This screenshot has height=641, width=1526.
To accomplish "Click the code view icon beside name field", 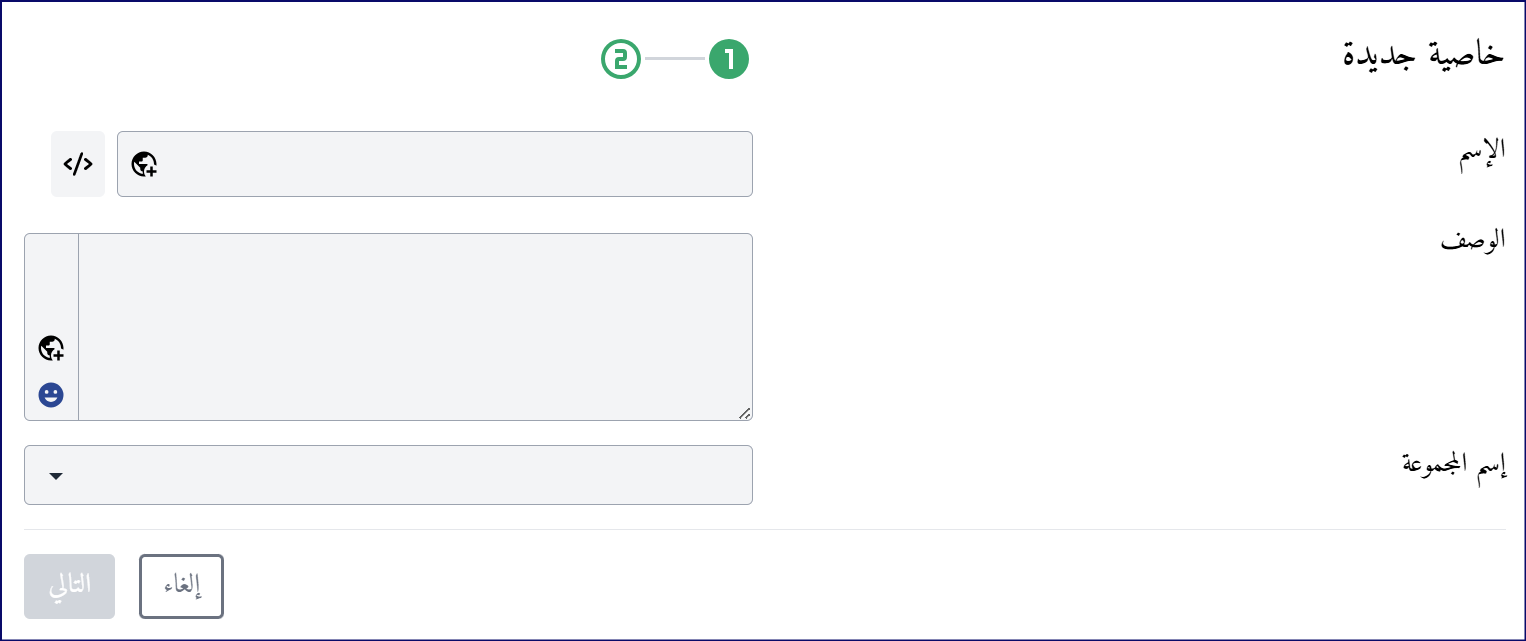I will click(78, 164).
